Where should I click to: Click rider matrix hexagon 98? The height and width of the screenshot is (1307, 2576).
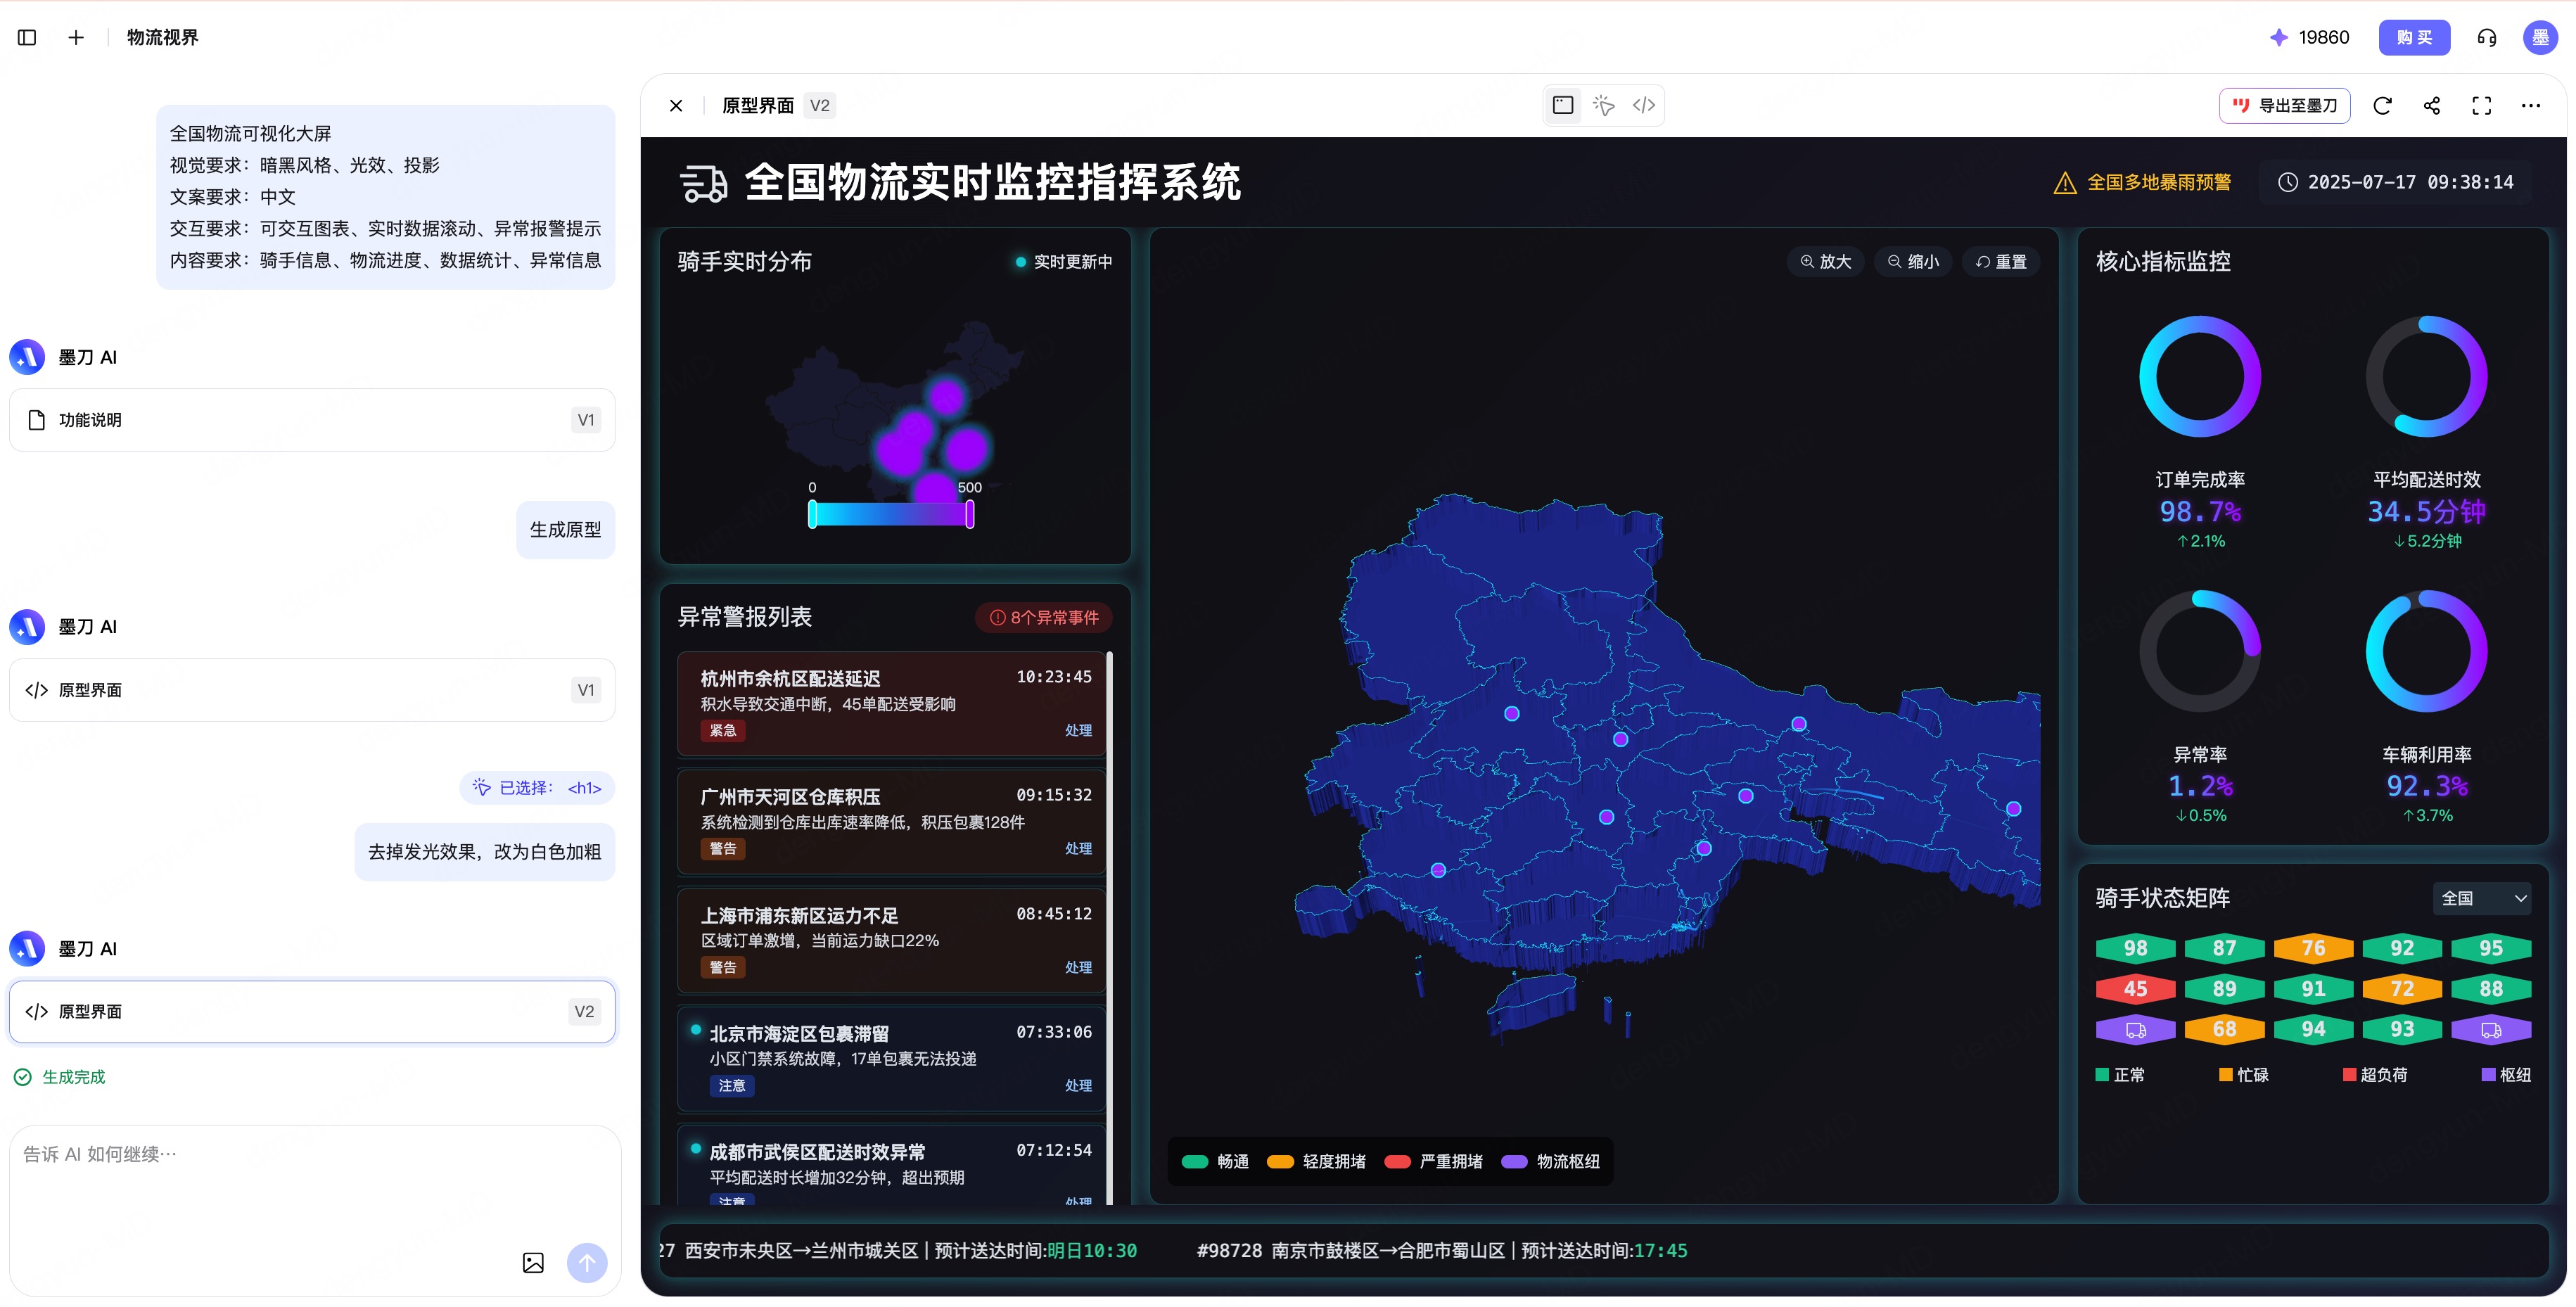(2135, 948)
